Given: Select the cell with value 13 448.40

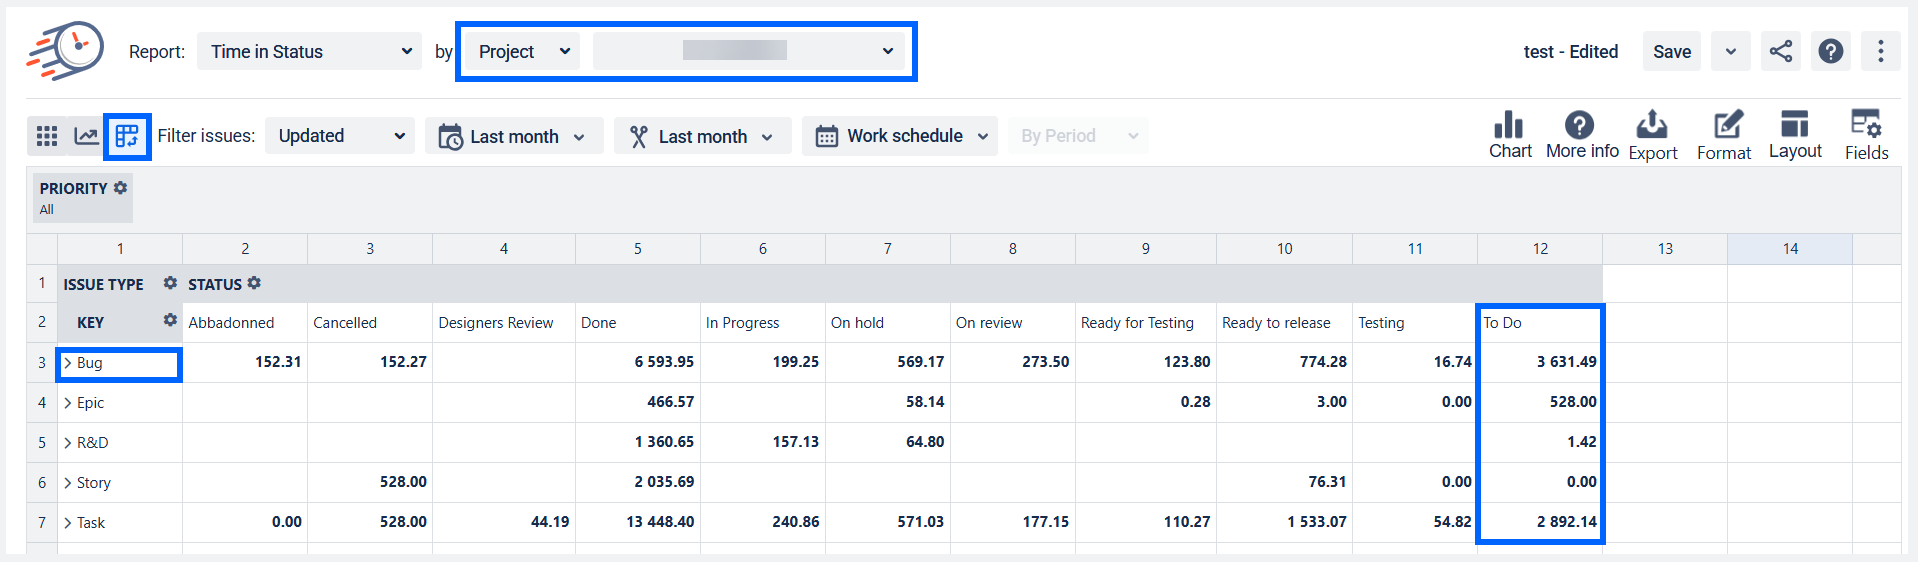Looking at the screenshot, I should (638, 522).
